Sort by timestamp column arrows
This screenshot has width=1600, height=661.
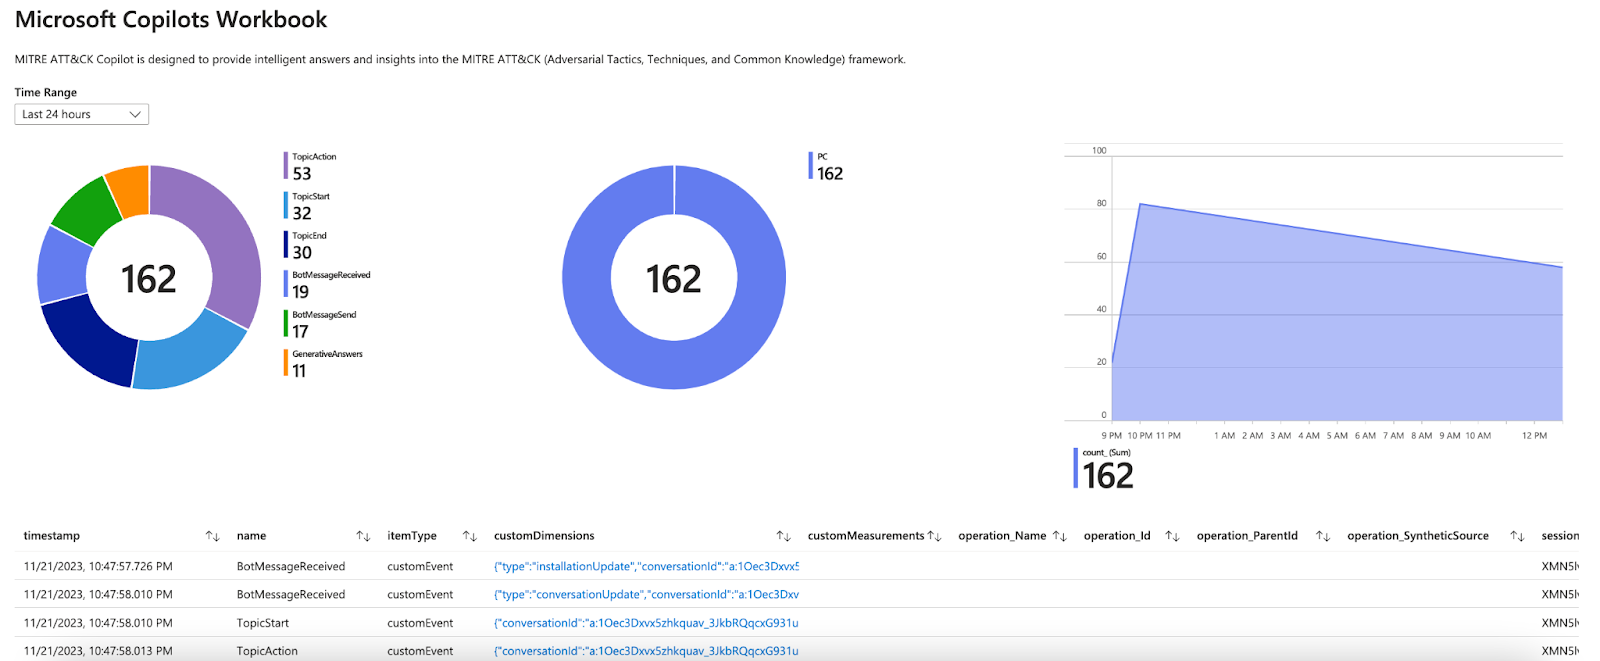(212, 536)
